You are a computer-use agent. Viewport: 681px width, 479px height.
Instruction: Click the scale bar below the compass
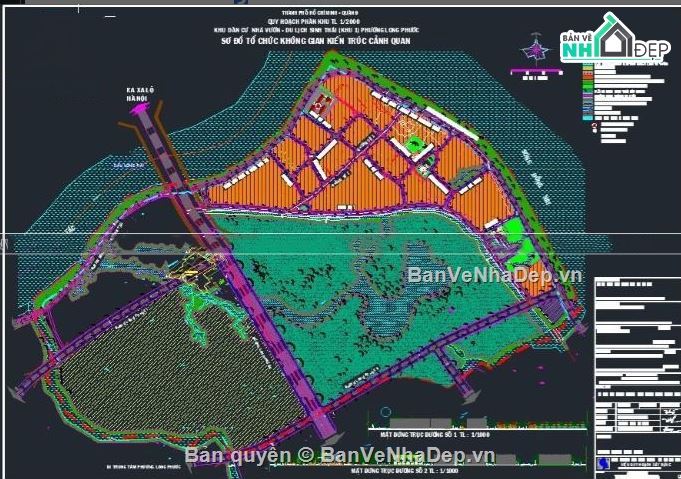[x=538, y=73]
